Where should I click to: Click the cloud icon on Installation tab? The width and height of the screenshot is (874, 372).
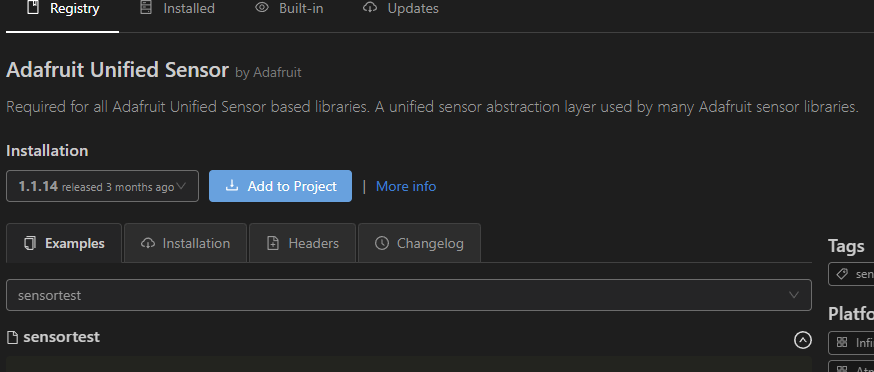pos(148,243)
